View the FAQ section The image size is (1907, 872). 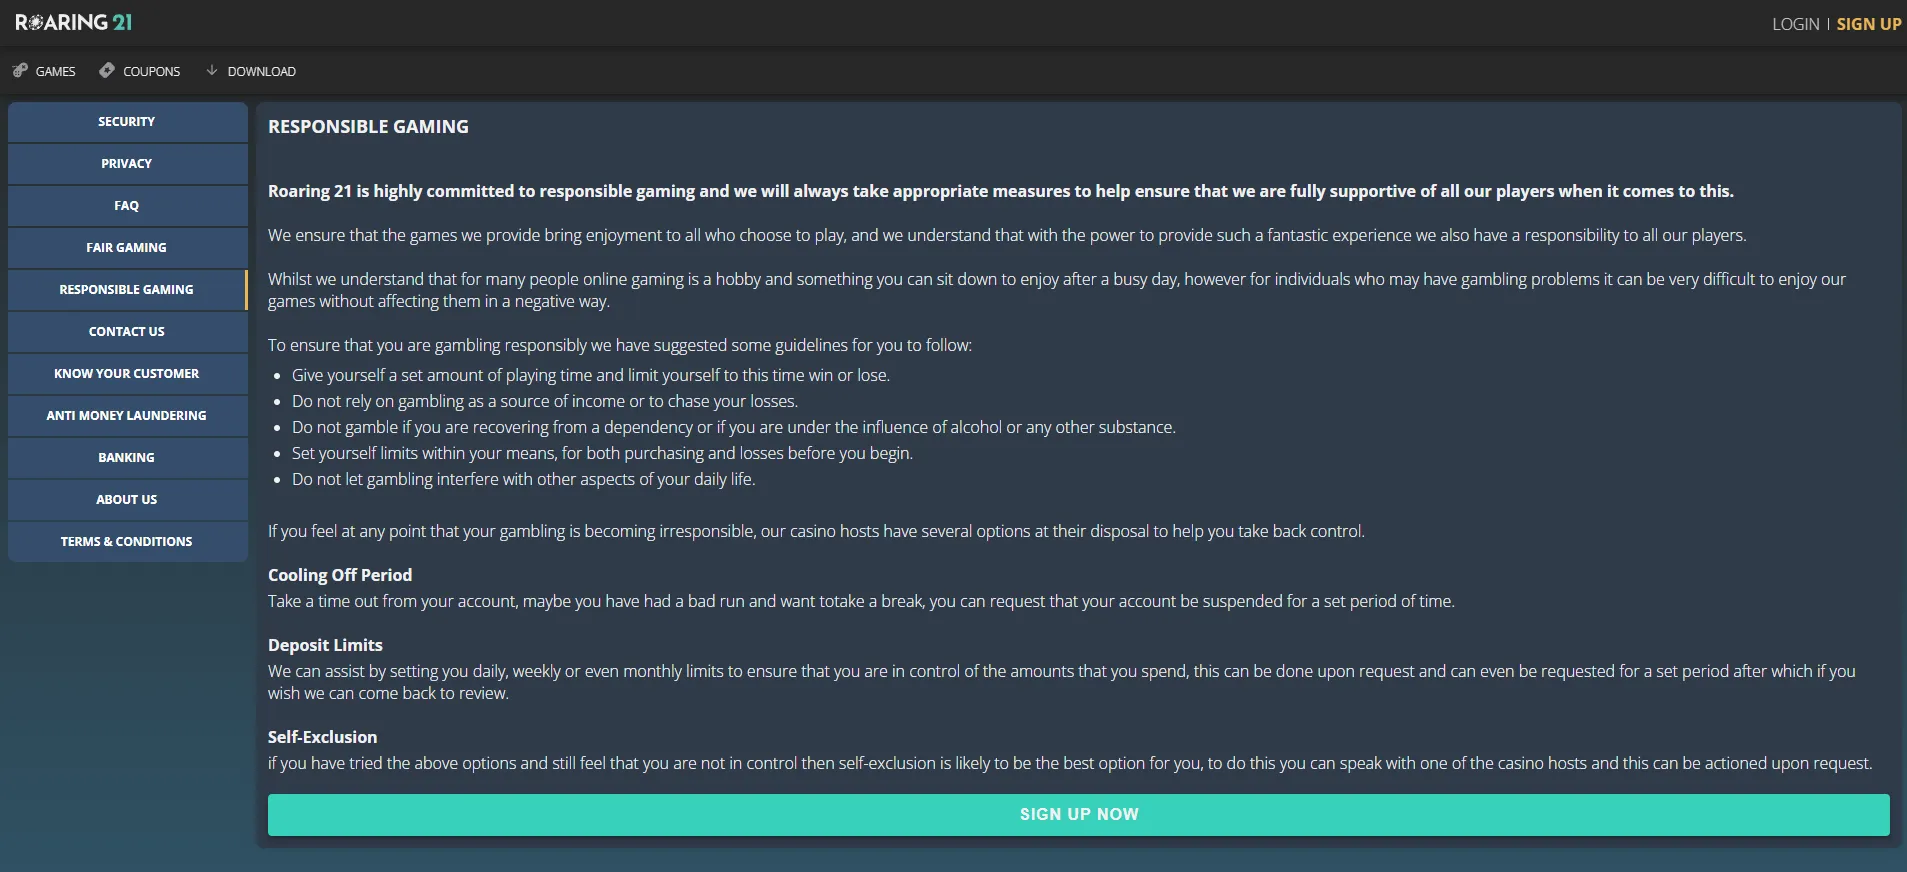pos(126,205)
